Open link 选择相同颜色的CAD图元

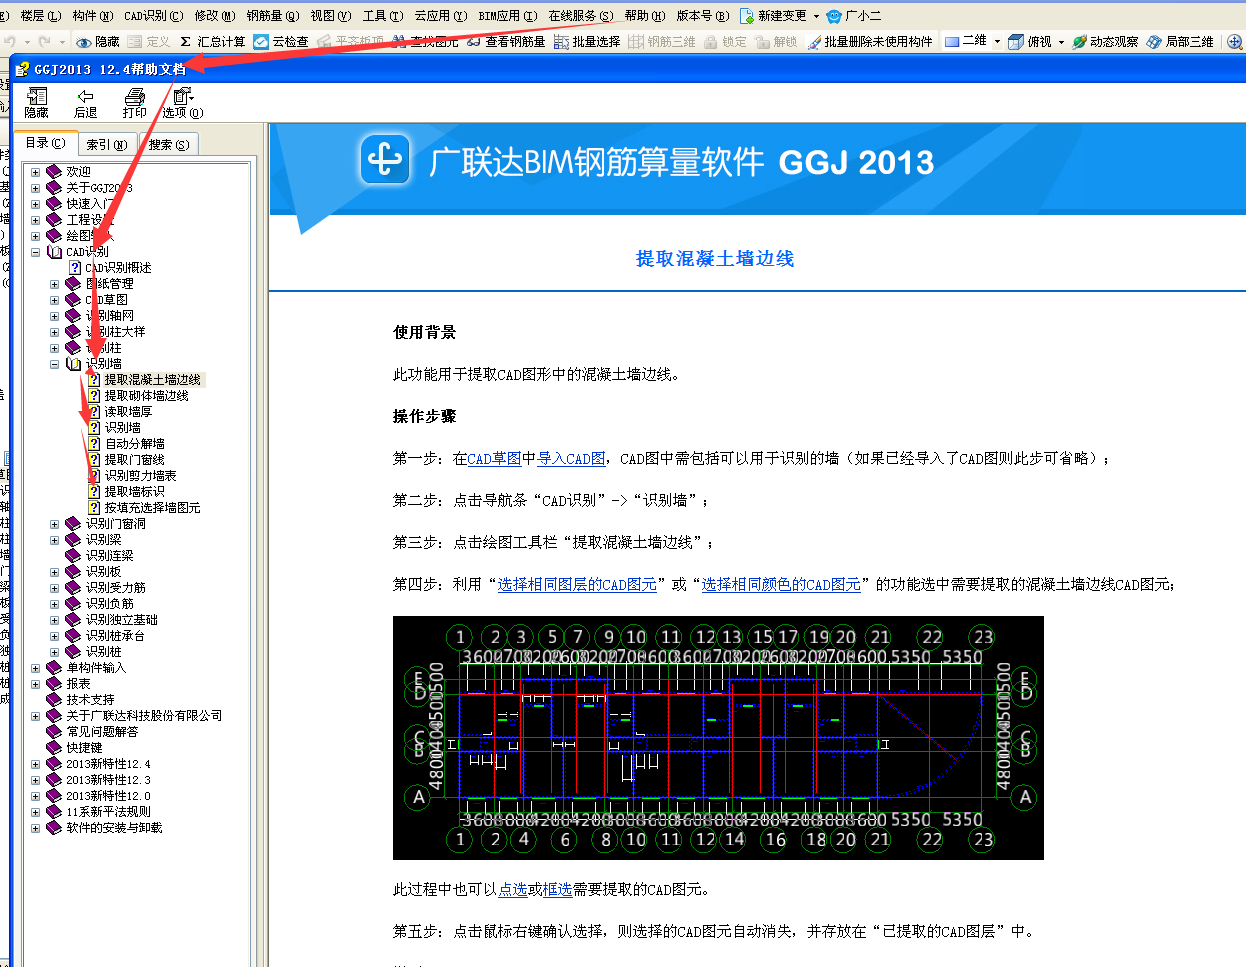[x=781, y=585]
